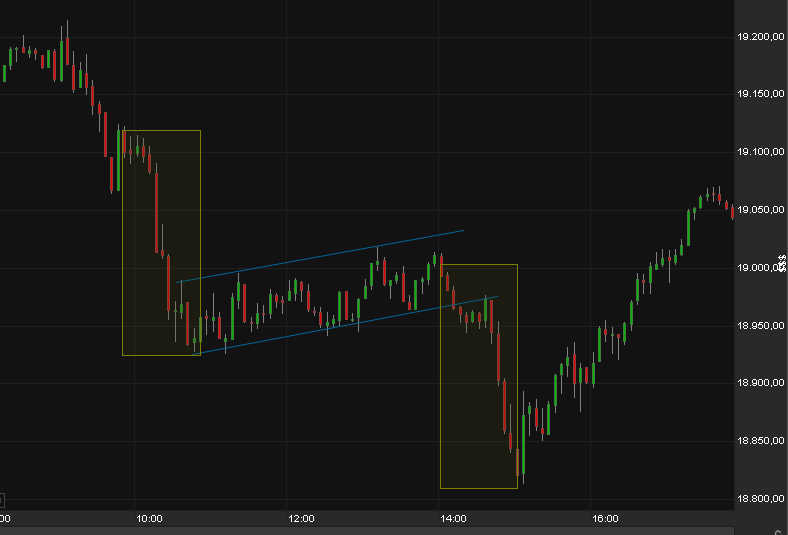The height and width of the screenshot is (535, 788).
Task: Click the 18.850,00 price axis label
Action: 760,441
